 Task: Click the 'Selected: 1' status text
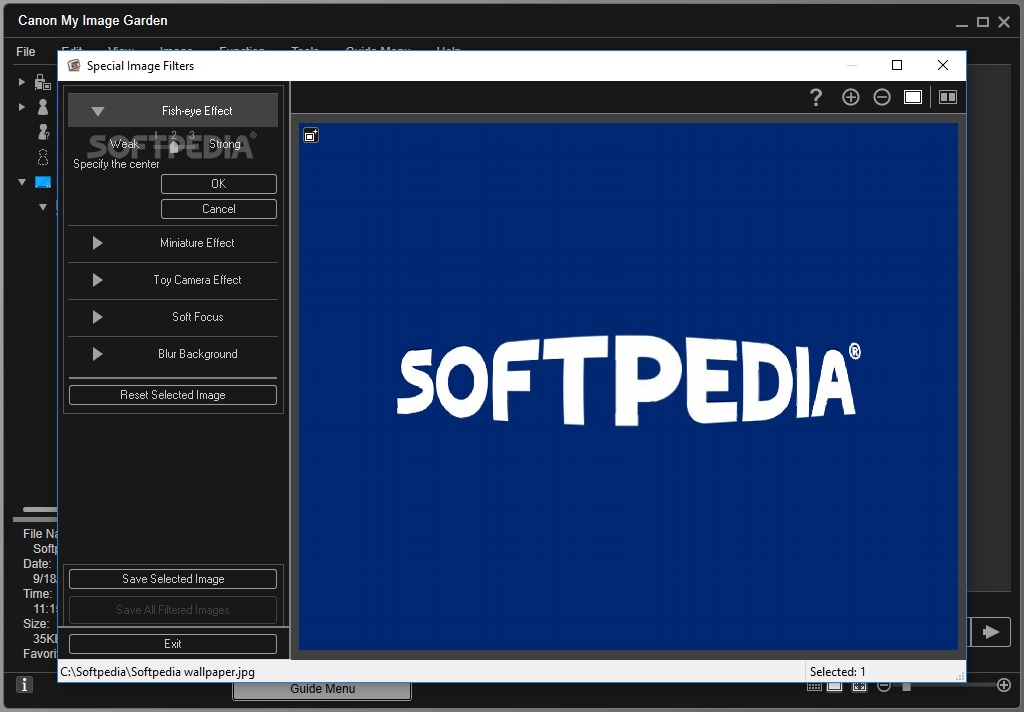click(837, 672)
